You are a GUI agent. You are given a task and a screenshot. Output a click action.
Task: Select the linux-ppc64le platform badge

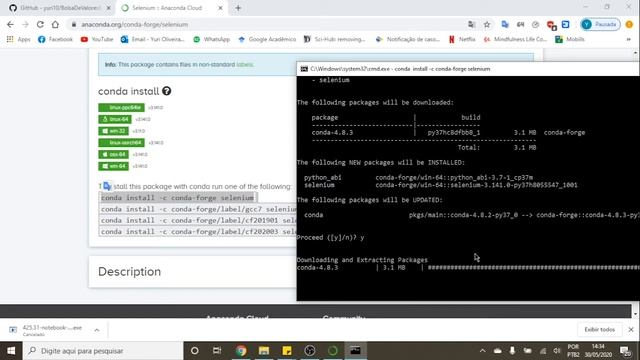pyautogui.click(x=121, y=107)
